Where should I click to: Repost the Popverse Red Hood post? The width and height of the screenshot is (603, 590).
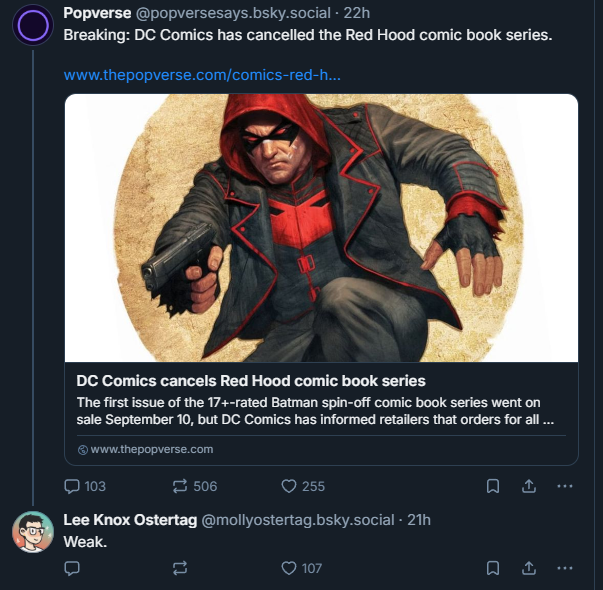(x=180, y=486)
